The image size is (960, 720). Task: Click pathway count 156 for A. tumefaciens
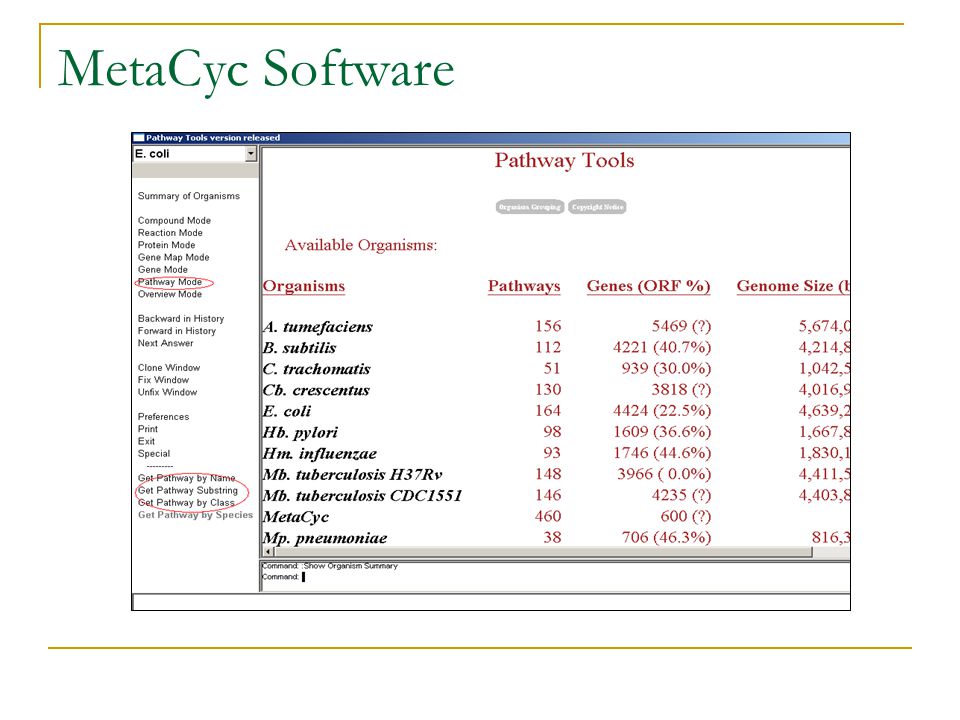point(547,326)
